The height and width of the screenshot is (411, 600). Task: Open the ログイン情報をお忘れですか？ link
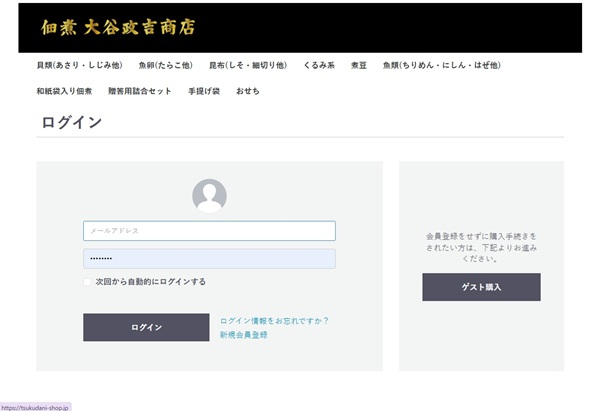click(x=274, y=321)
